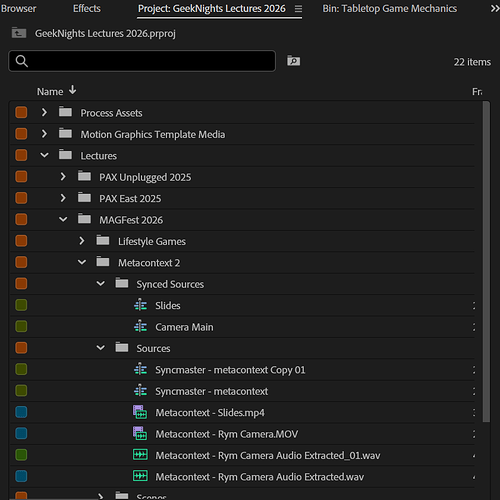500x500 pixels.
Task: Expand the Process Assets bin
Action: (44, 112)
